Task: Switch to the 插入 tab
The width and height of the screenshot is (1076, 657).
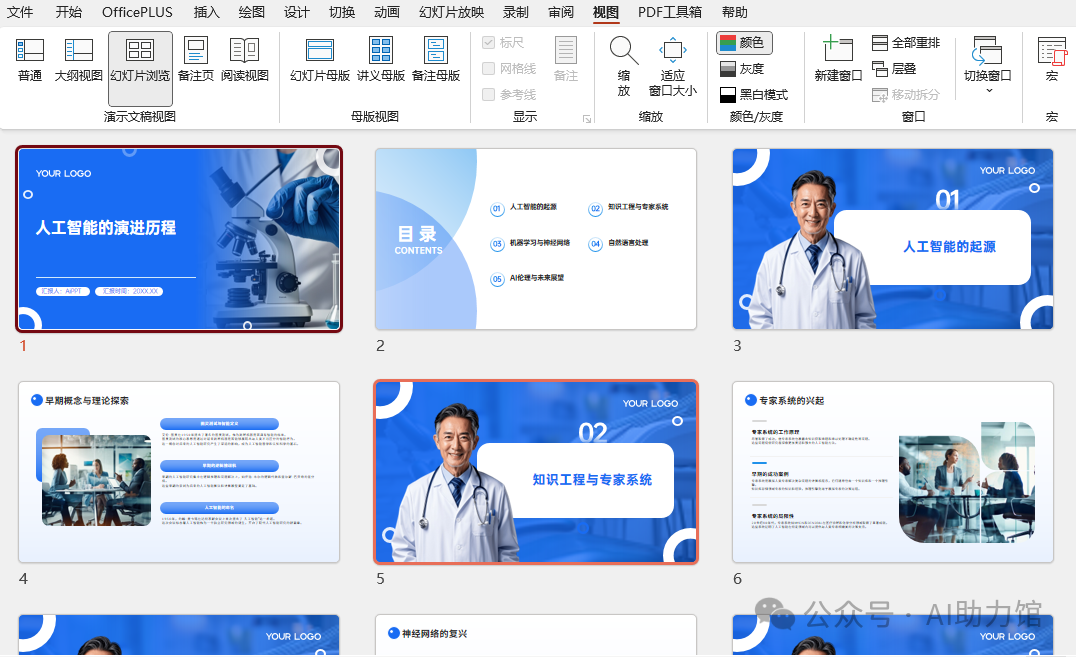Action: (x=206, y=12)
